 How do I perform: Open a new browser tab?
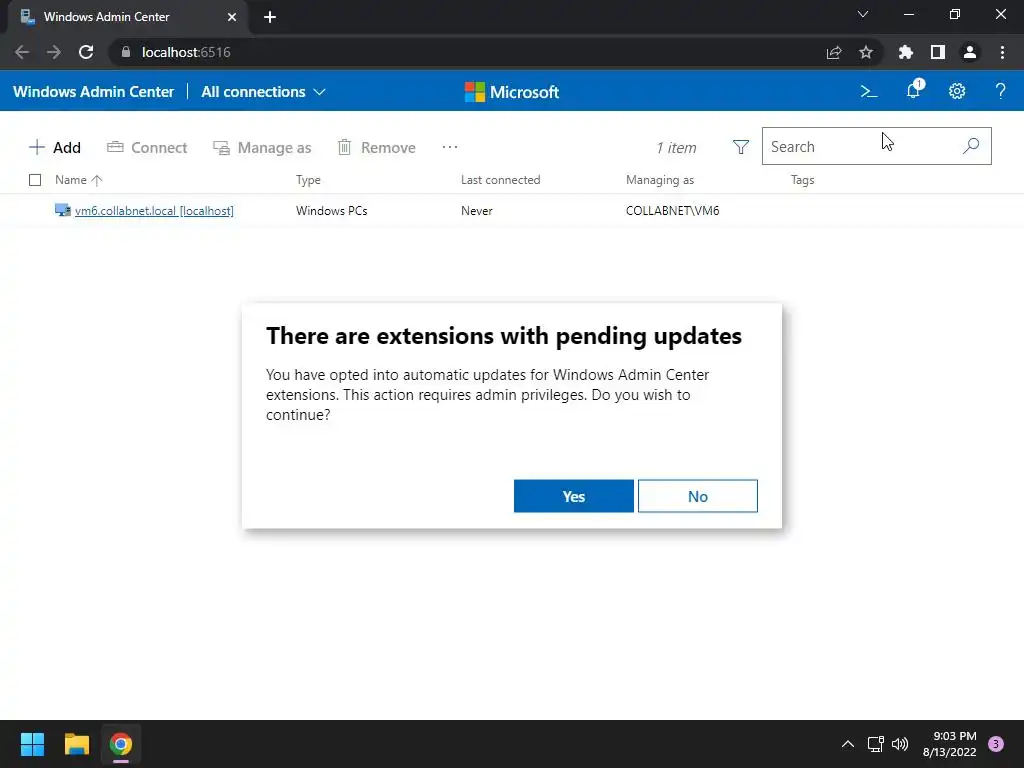tap(270, 17)
